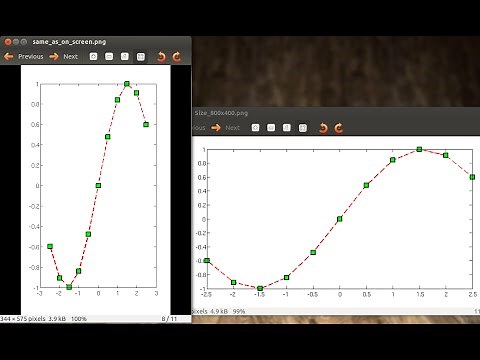The height and width of the screenshot is (360, 480).
Task: Click the size_800x400.png title bar text
Action: [x=221, y=113]
